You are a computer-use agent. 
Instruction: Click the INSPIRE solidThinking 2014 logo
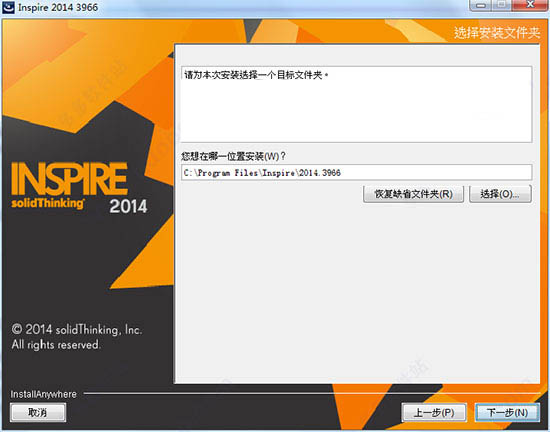(79, 188)
